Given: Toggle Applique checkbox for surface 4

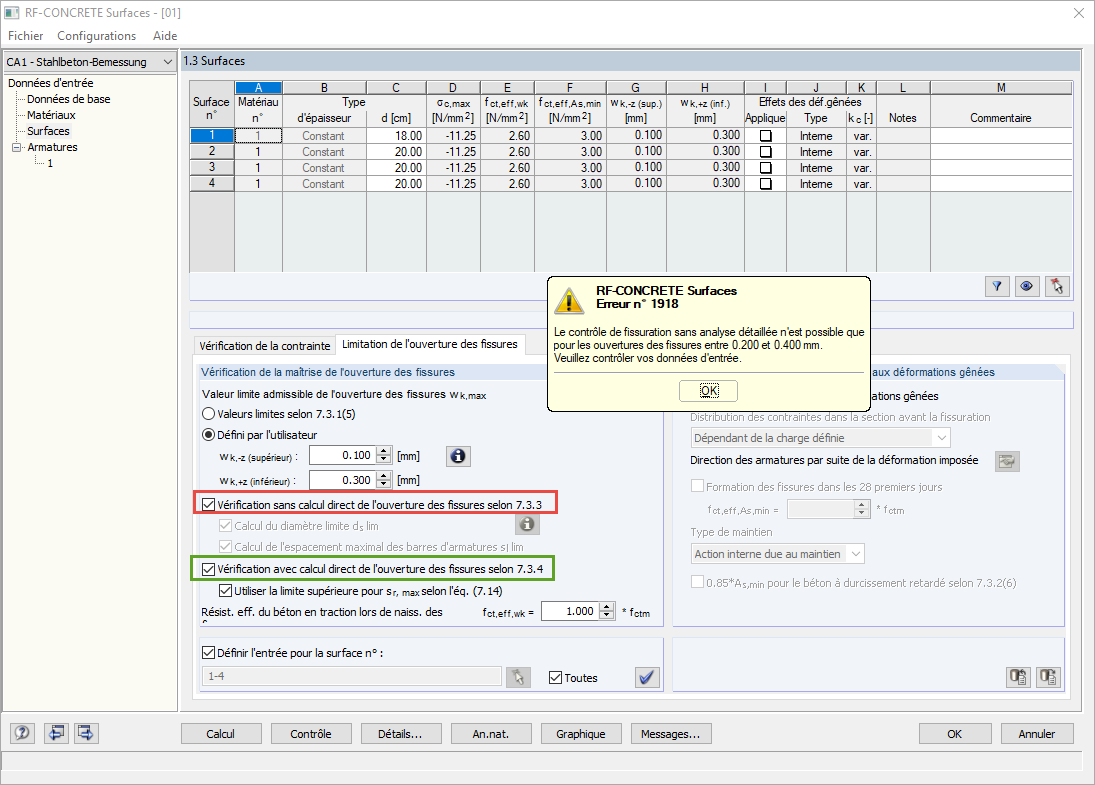Looking at the screenshot, I should pos(765,184).
